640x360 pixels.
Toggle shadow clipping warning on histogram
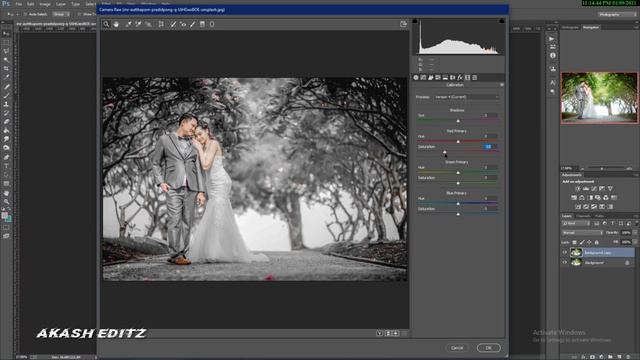[415, 21]
